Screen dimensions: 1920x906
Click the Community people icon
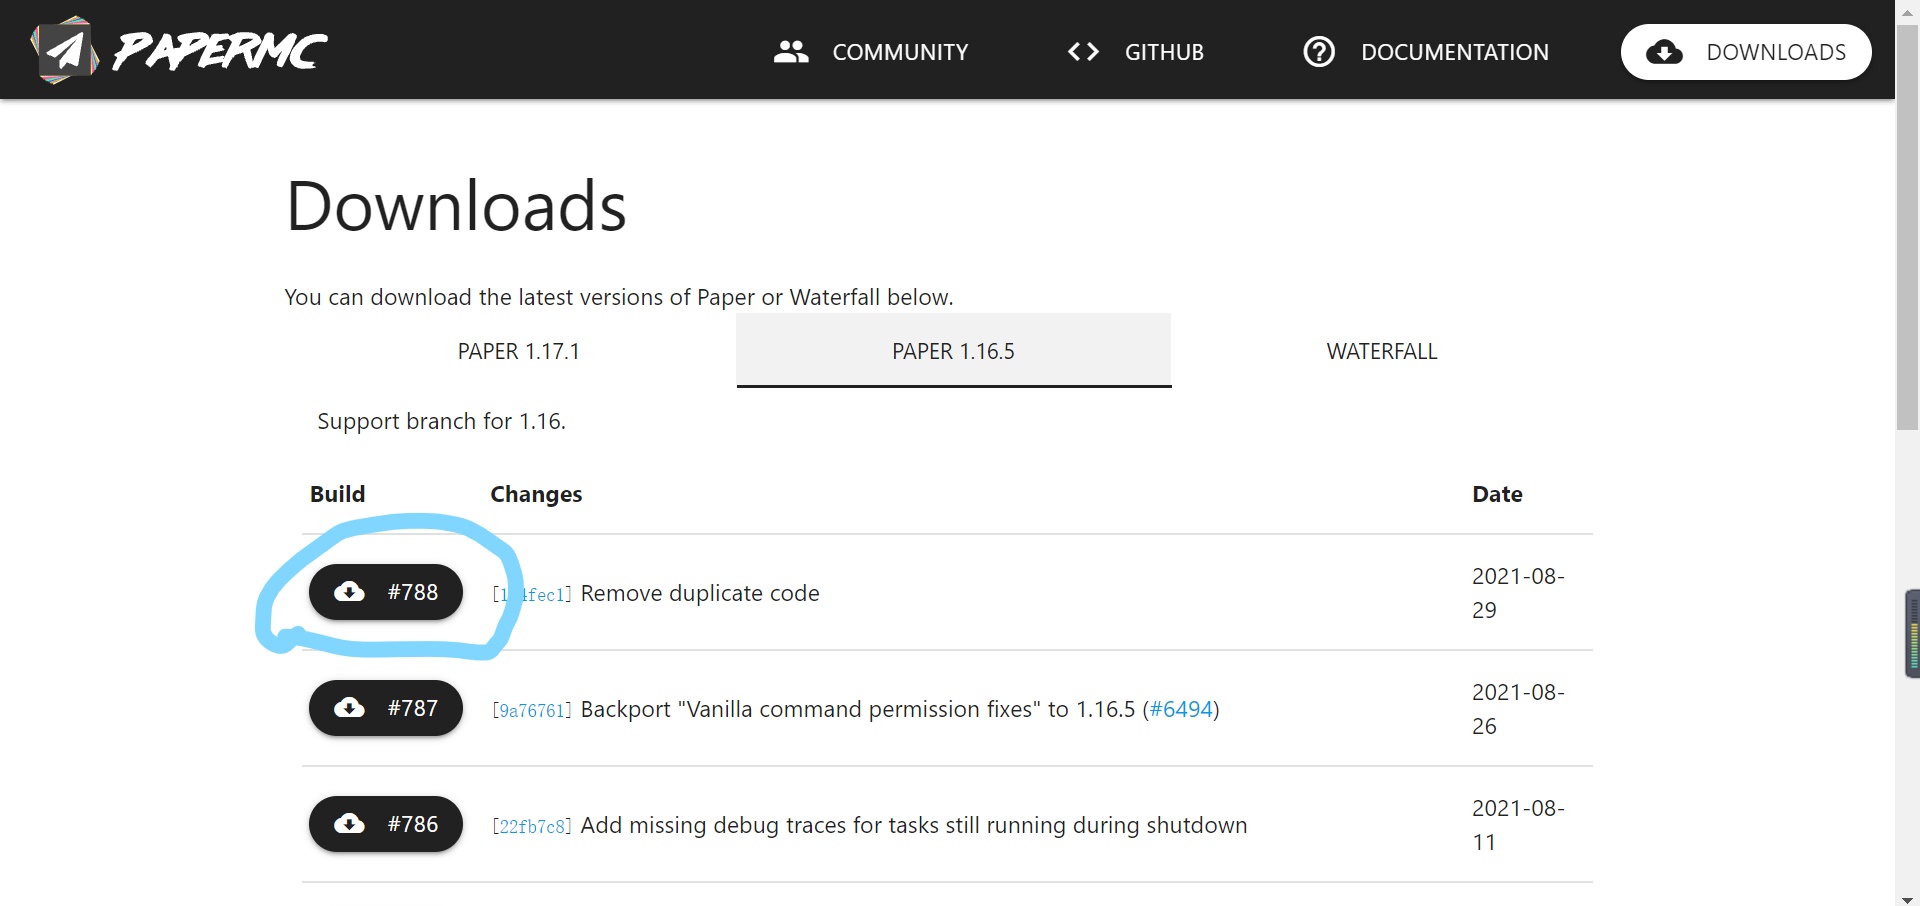(791, 52)
